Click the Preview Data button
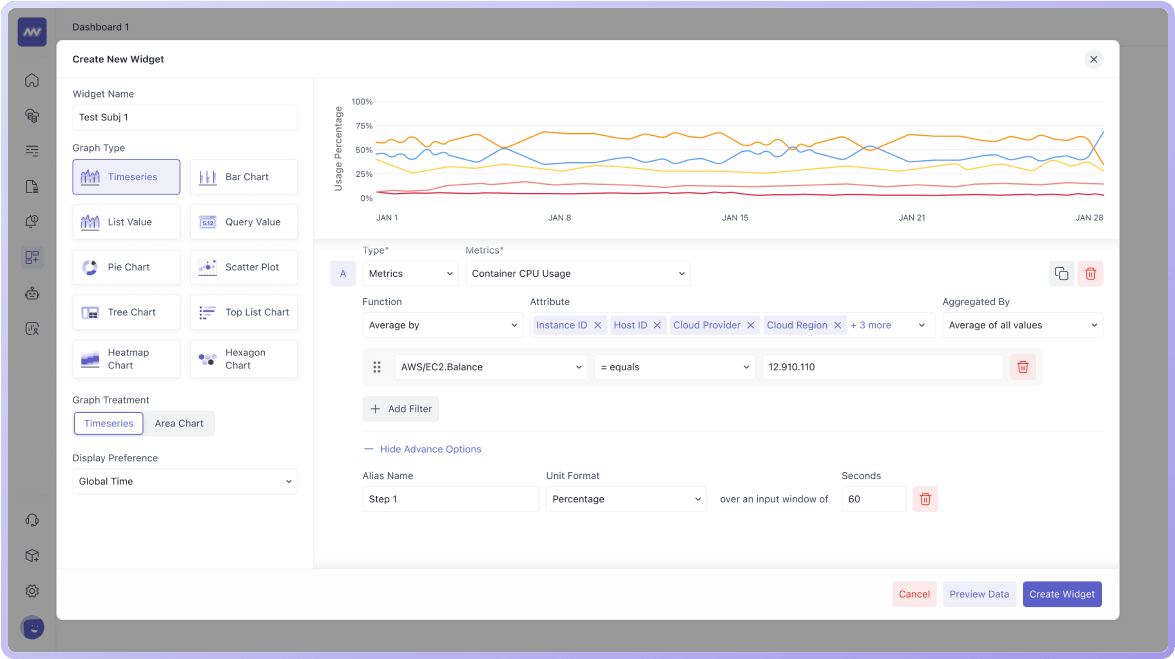The width and height of the screenshot is (1175, 659). click(x=979, y=595)
